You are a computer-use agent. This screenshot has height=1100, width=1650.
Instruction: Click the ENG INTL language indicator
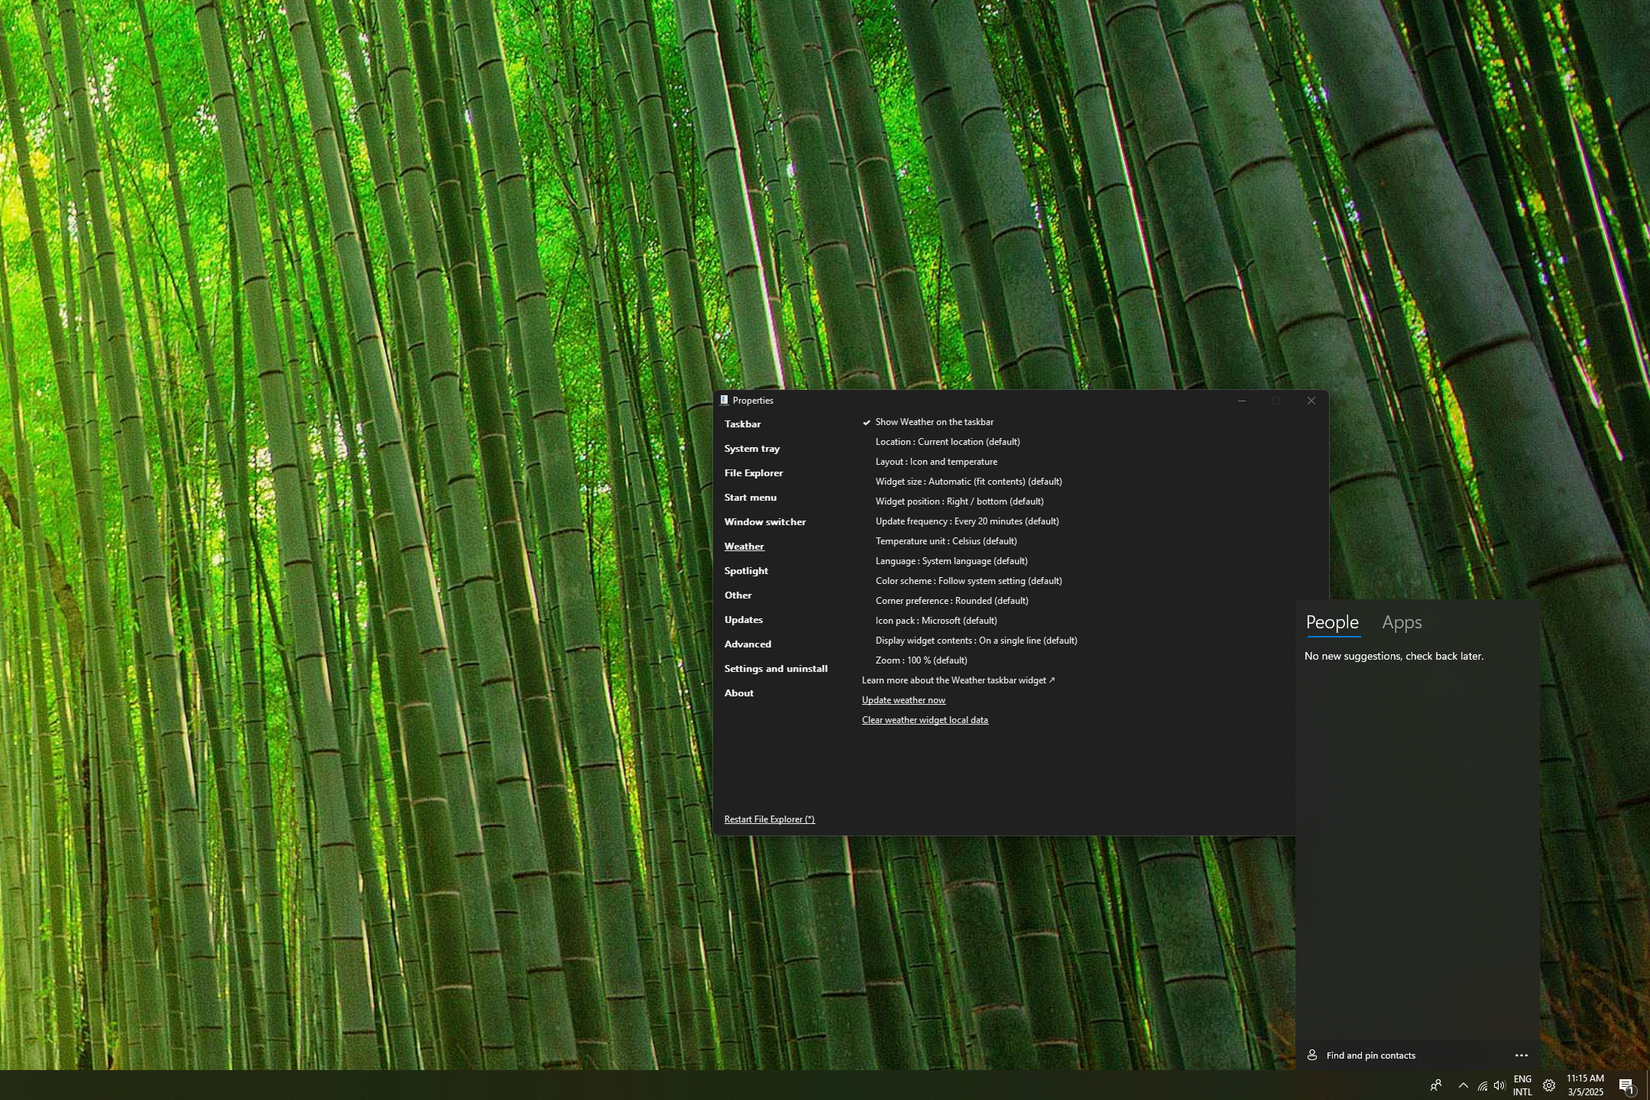[1523, 1085]
